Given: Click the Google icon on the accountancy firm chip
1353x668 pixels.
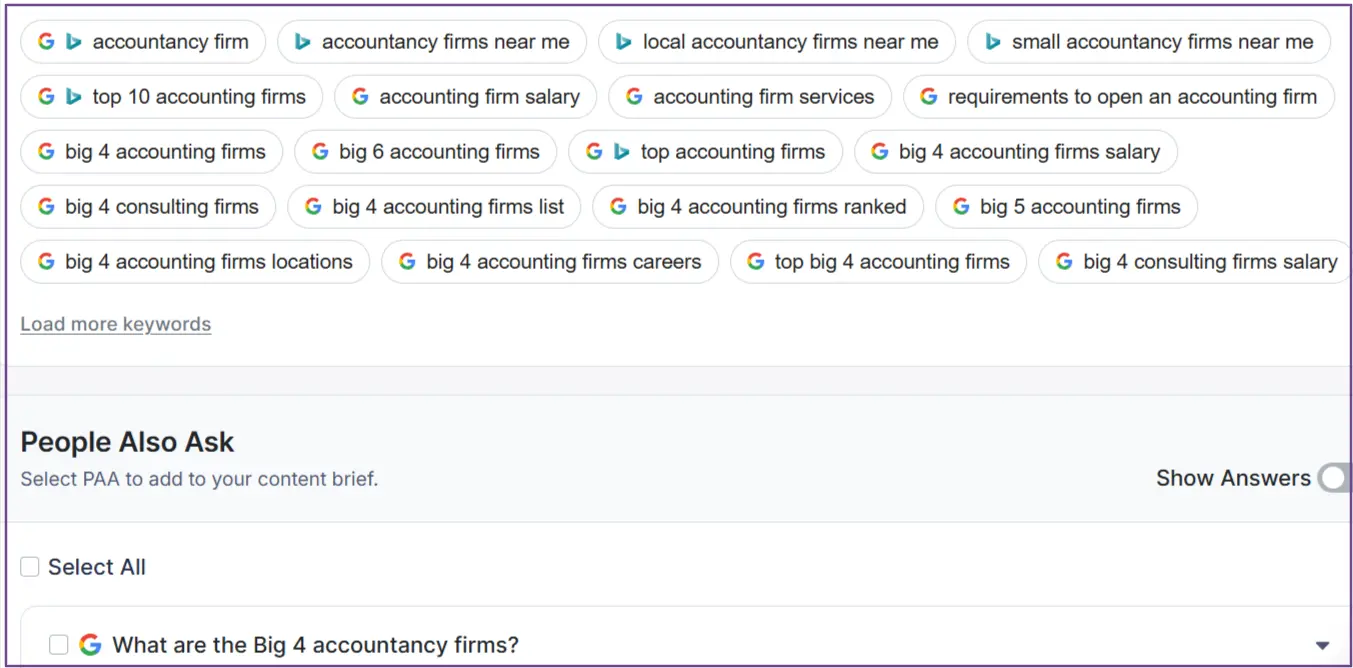Looking at the screenshot, I should coord(46,41).
